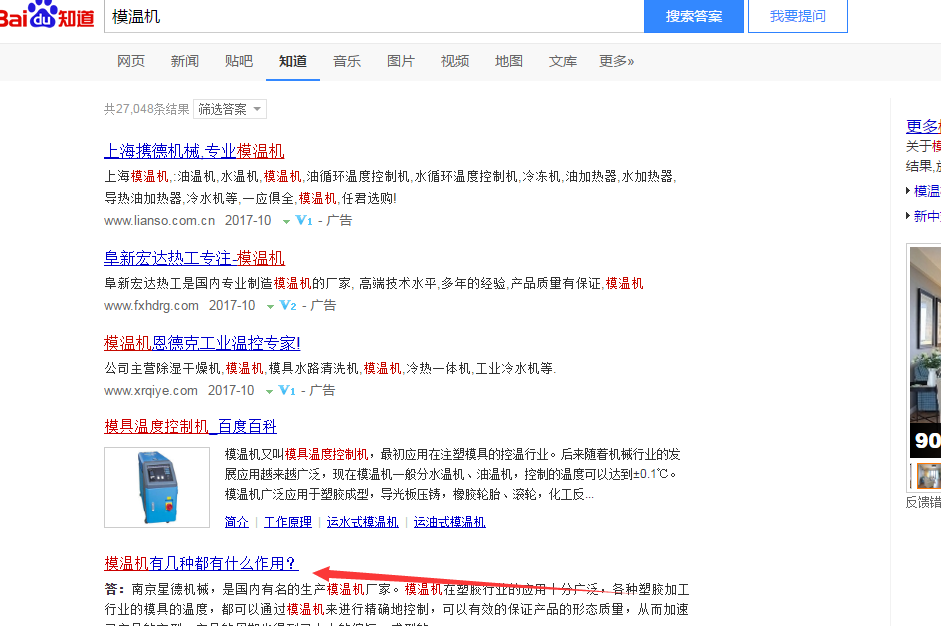941x626 pixels.
Task: Expand the green arrow beside www.lianso.com.cn
Action: tap(286, 221)
